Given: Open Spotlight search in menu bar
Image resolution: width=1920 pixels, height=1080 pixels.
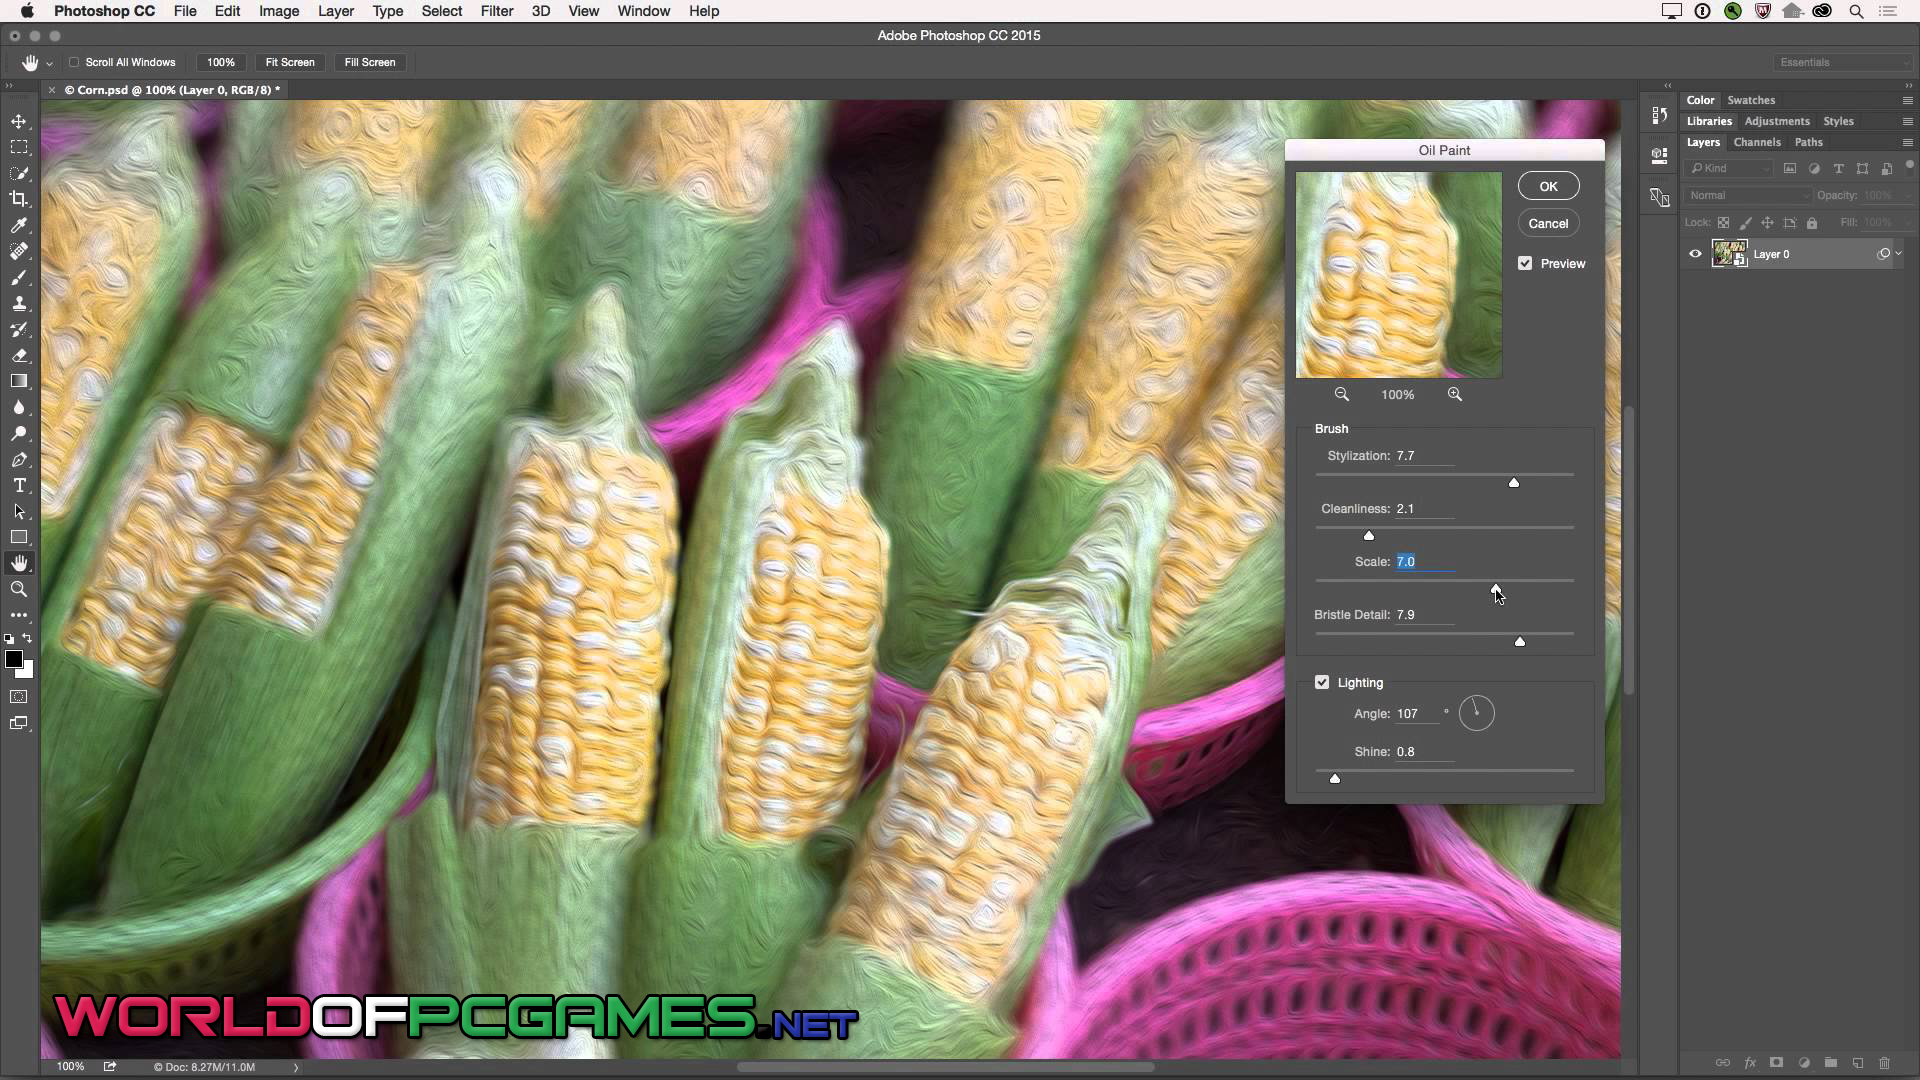Looking at the screenshot, I should (1856, 11).
